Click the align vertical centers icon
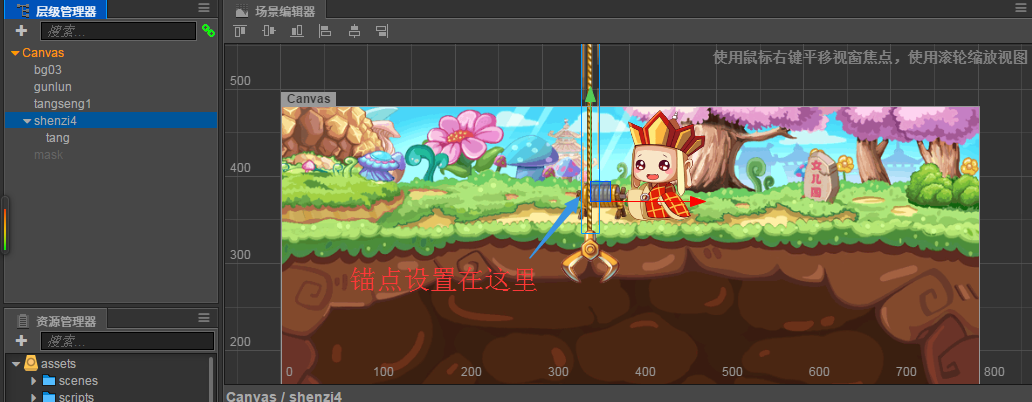Viewport: 1032px width, 402px height. [x=269, y=31]
